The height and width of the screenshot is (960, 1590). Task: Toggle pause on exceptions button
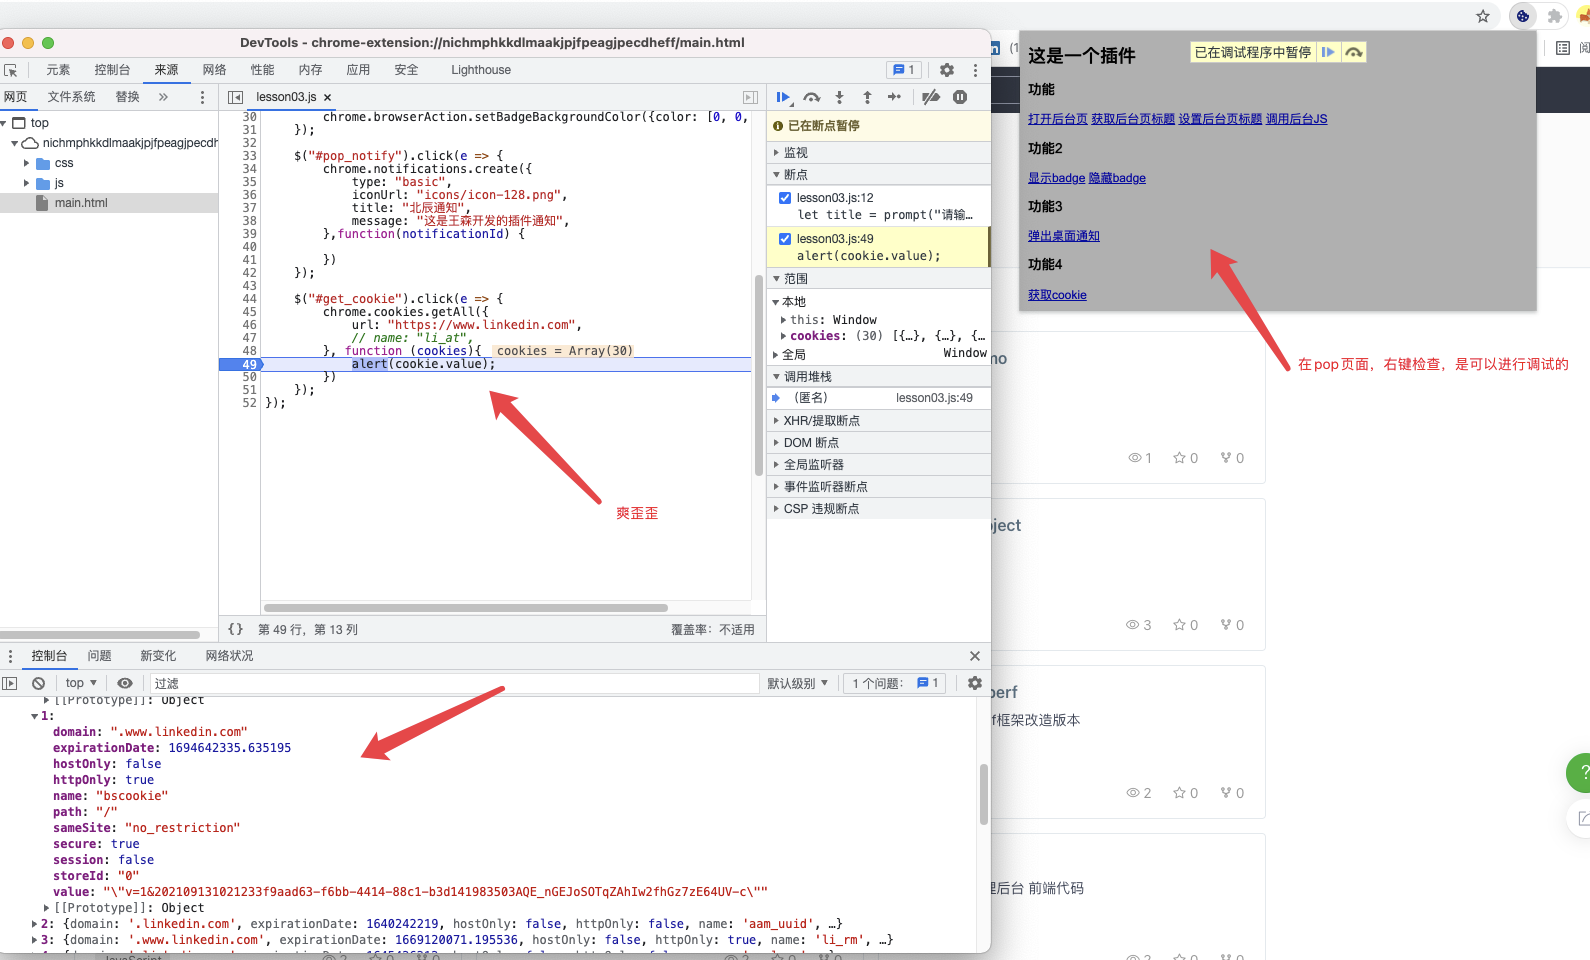pos(960,97)
